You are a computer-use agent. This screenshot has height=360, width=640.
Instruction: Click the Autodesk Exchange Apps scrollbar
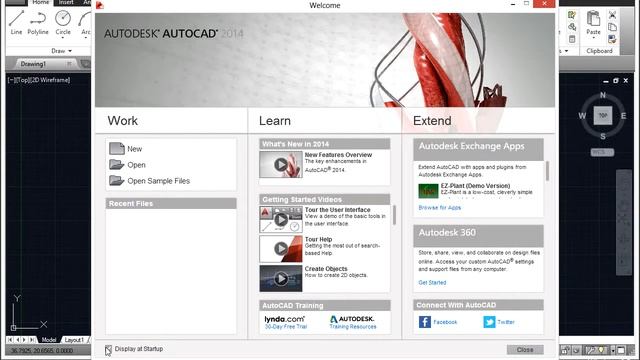[x=547, y=171]
